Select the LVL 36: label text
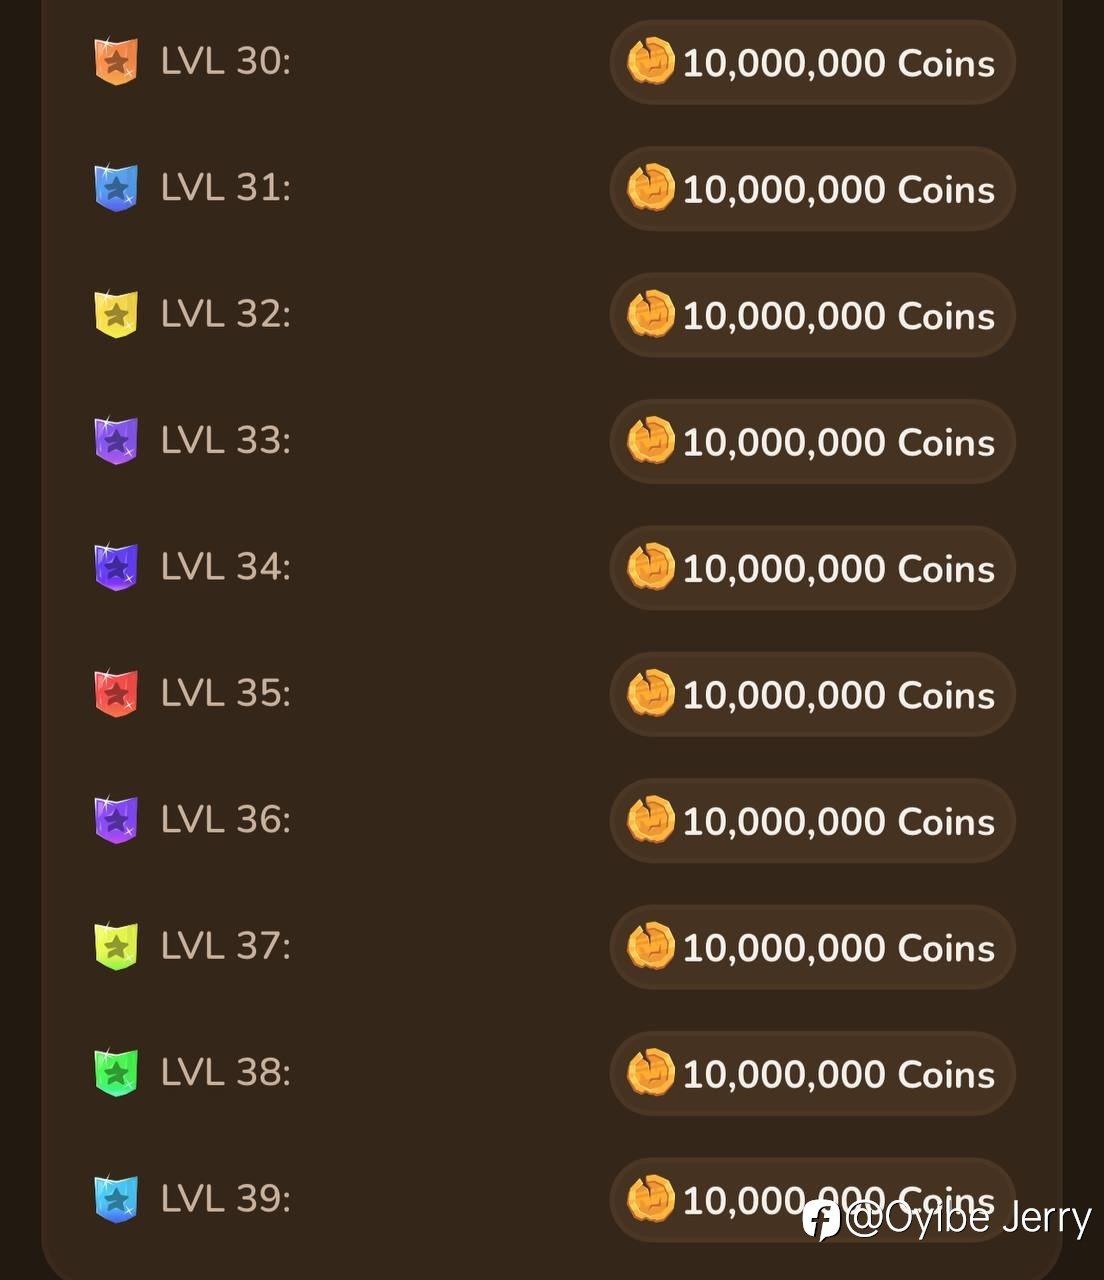The image size is (1104, 1280). [226, 819]
